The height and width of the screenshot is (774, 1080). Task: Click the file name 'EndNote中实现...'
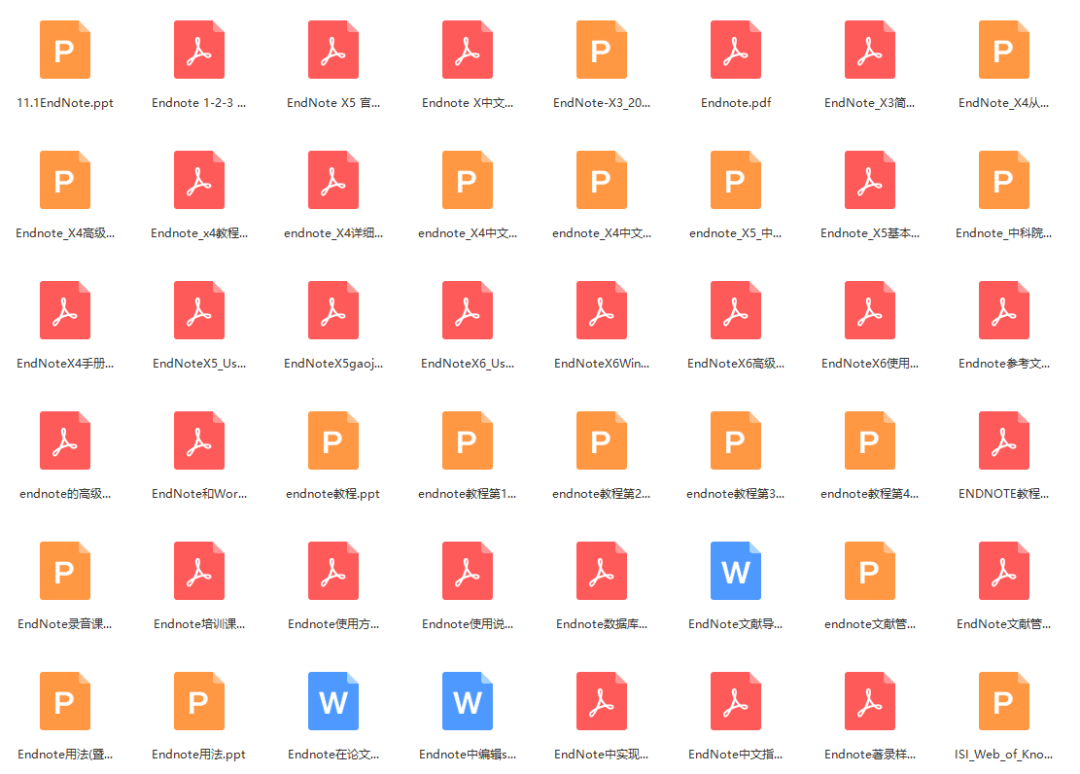pos(601,754)
